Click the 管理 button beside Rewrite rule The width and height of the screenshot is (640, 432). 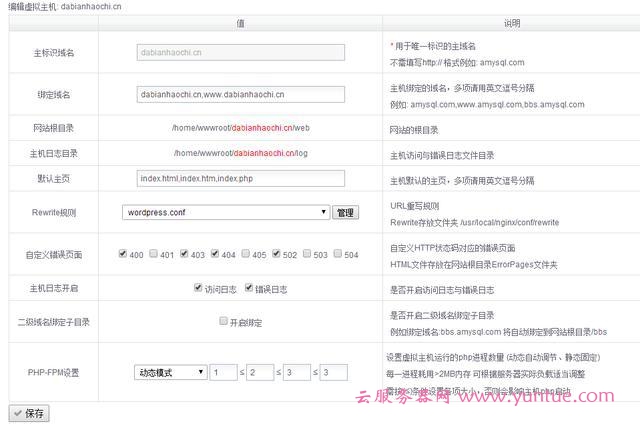click(345, 213)
